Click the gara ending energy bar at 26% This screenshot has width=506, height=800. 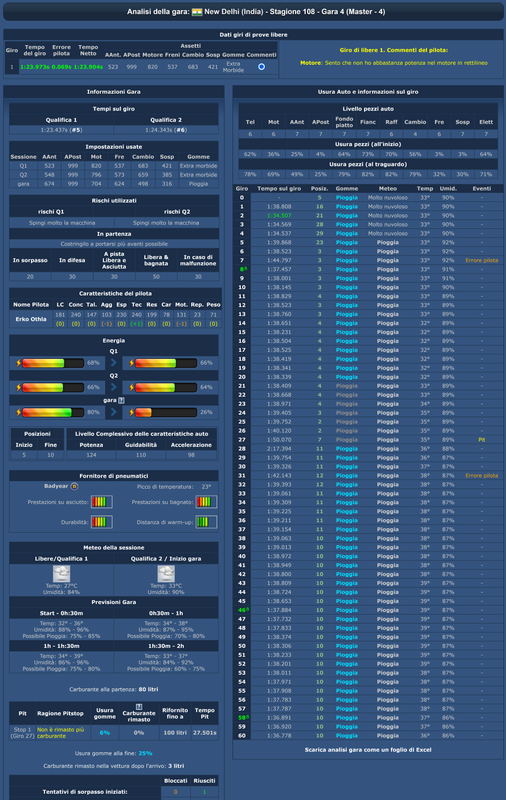166,412
